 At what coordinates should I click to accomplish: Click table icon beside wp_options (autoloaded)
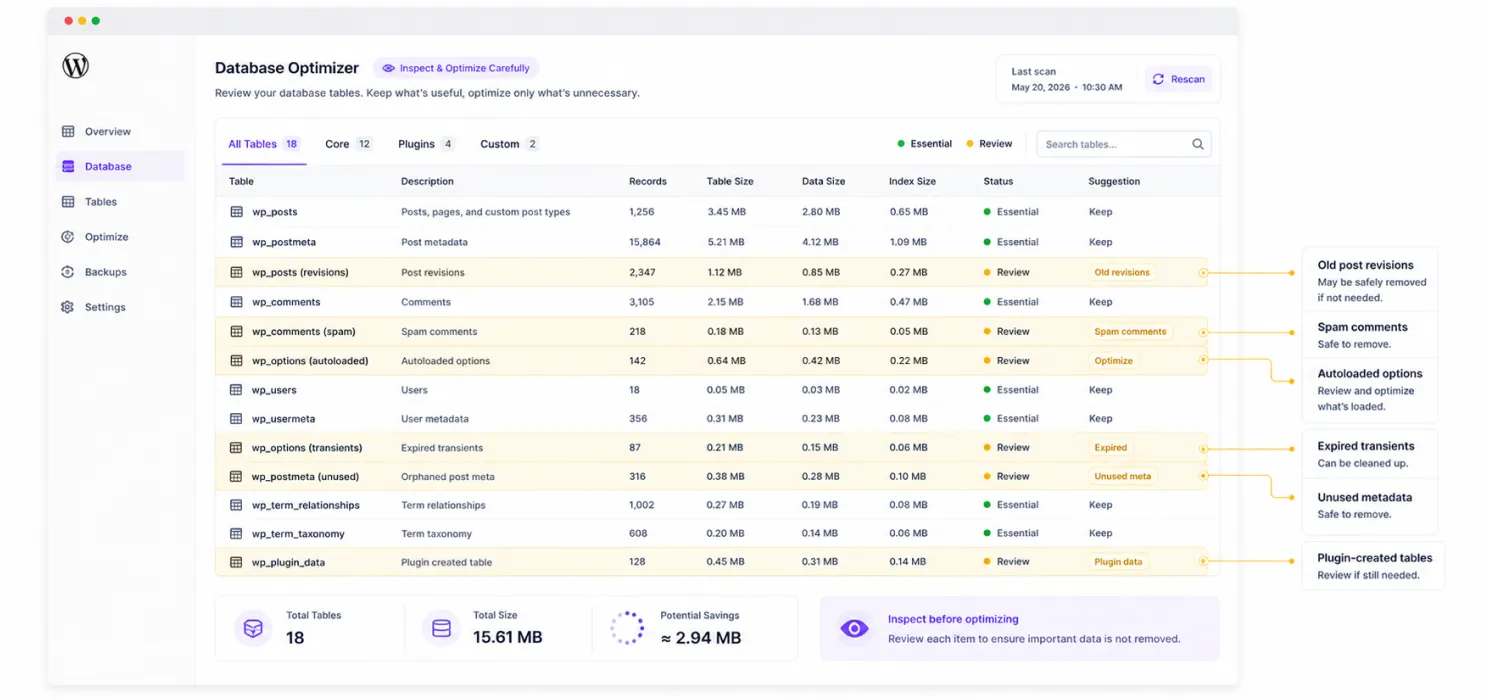237,360
